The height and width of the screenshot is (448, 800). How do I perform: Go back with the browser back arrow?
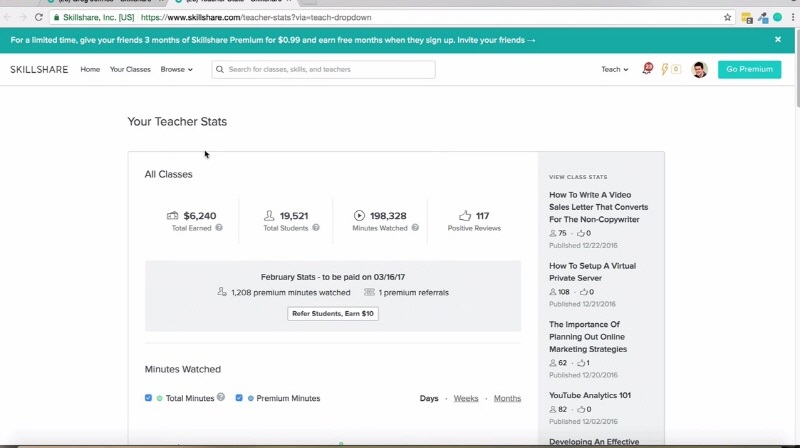(8, 17)
